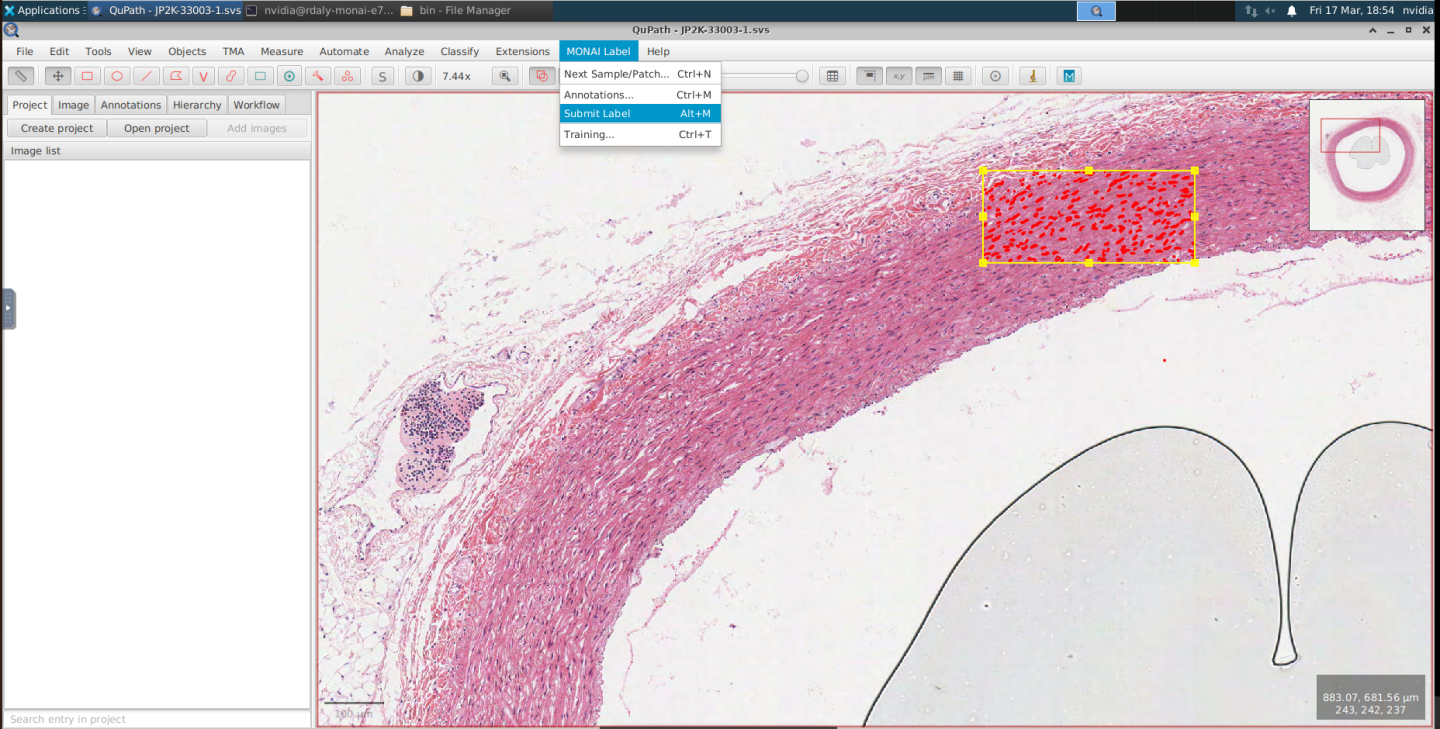This screenshot has width=1440, height=729.
Task: Select the Line drawing tool
Action: click(x=146, y=76)
